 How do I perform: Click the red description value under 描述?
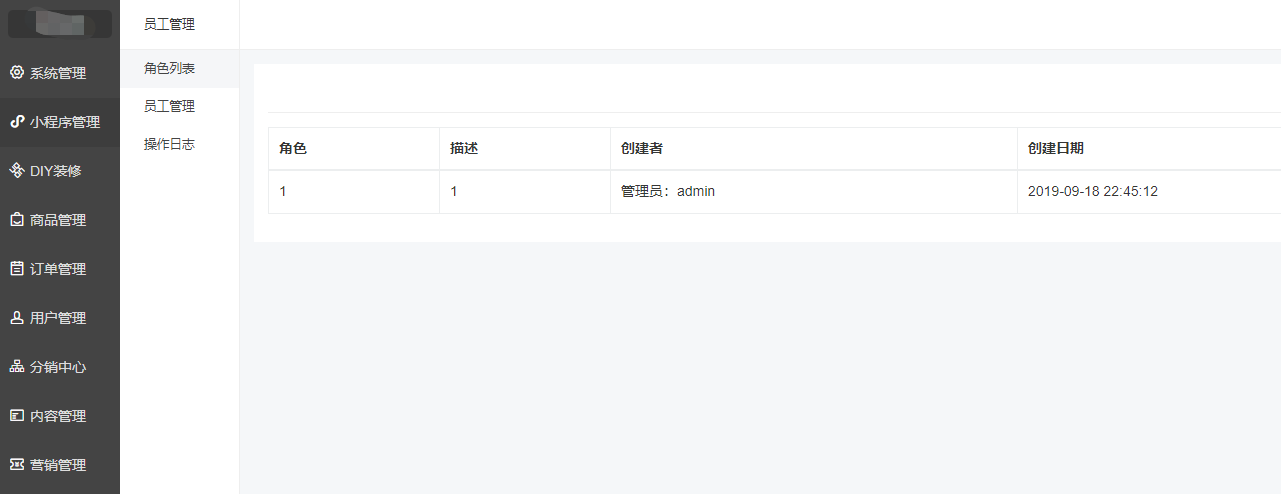coord(454,191)
